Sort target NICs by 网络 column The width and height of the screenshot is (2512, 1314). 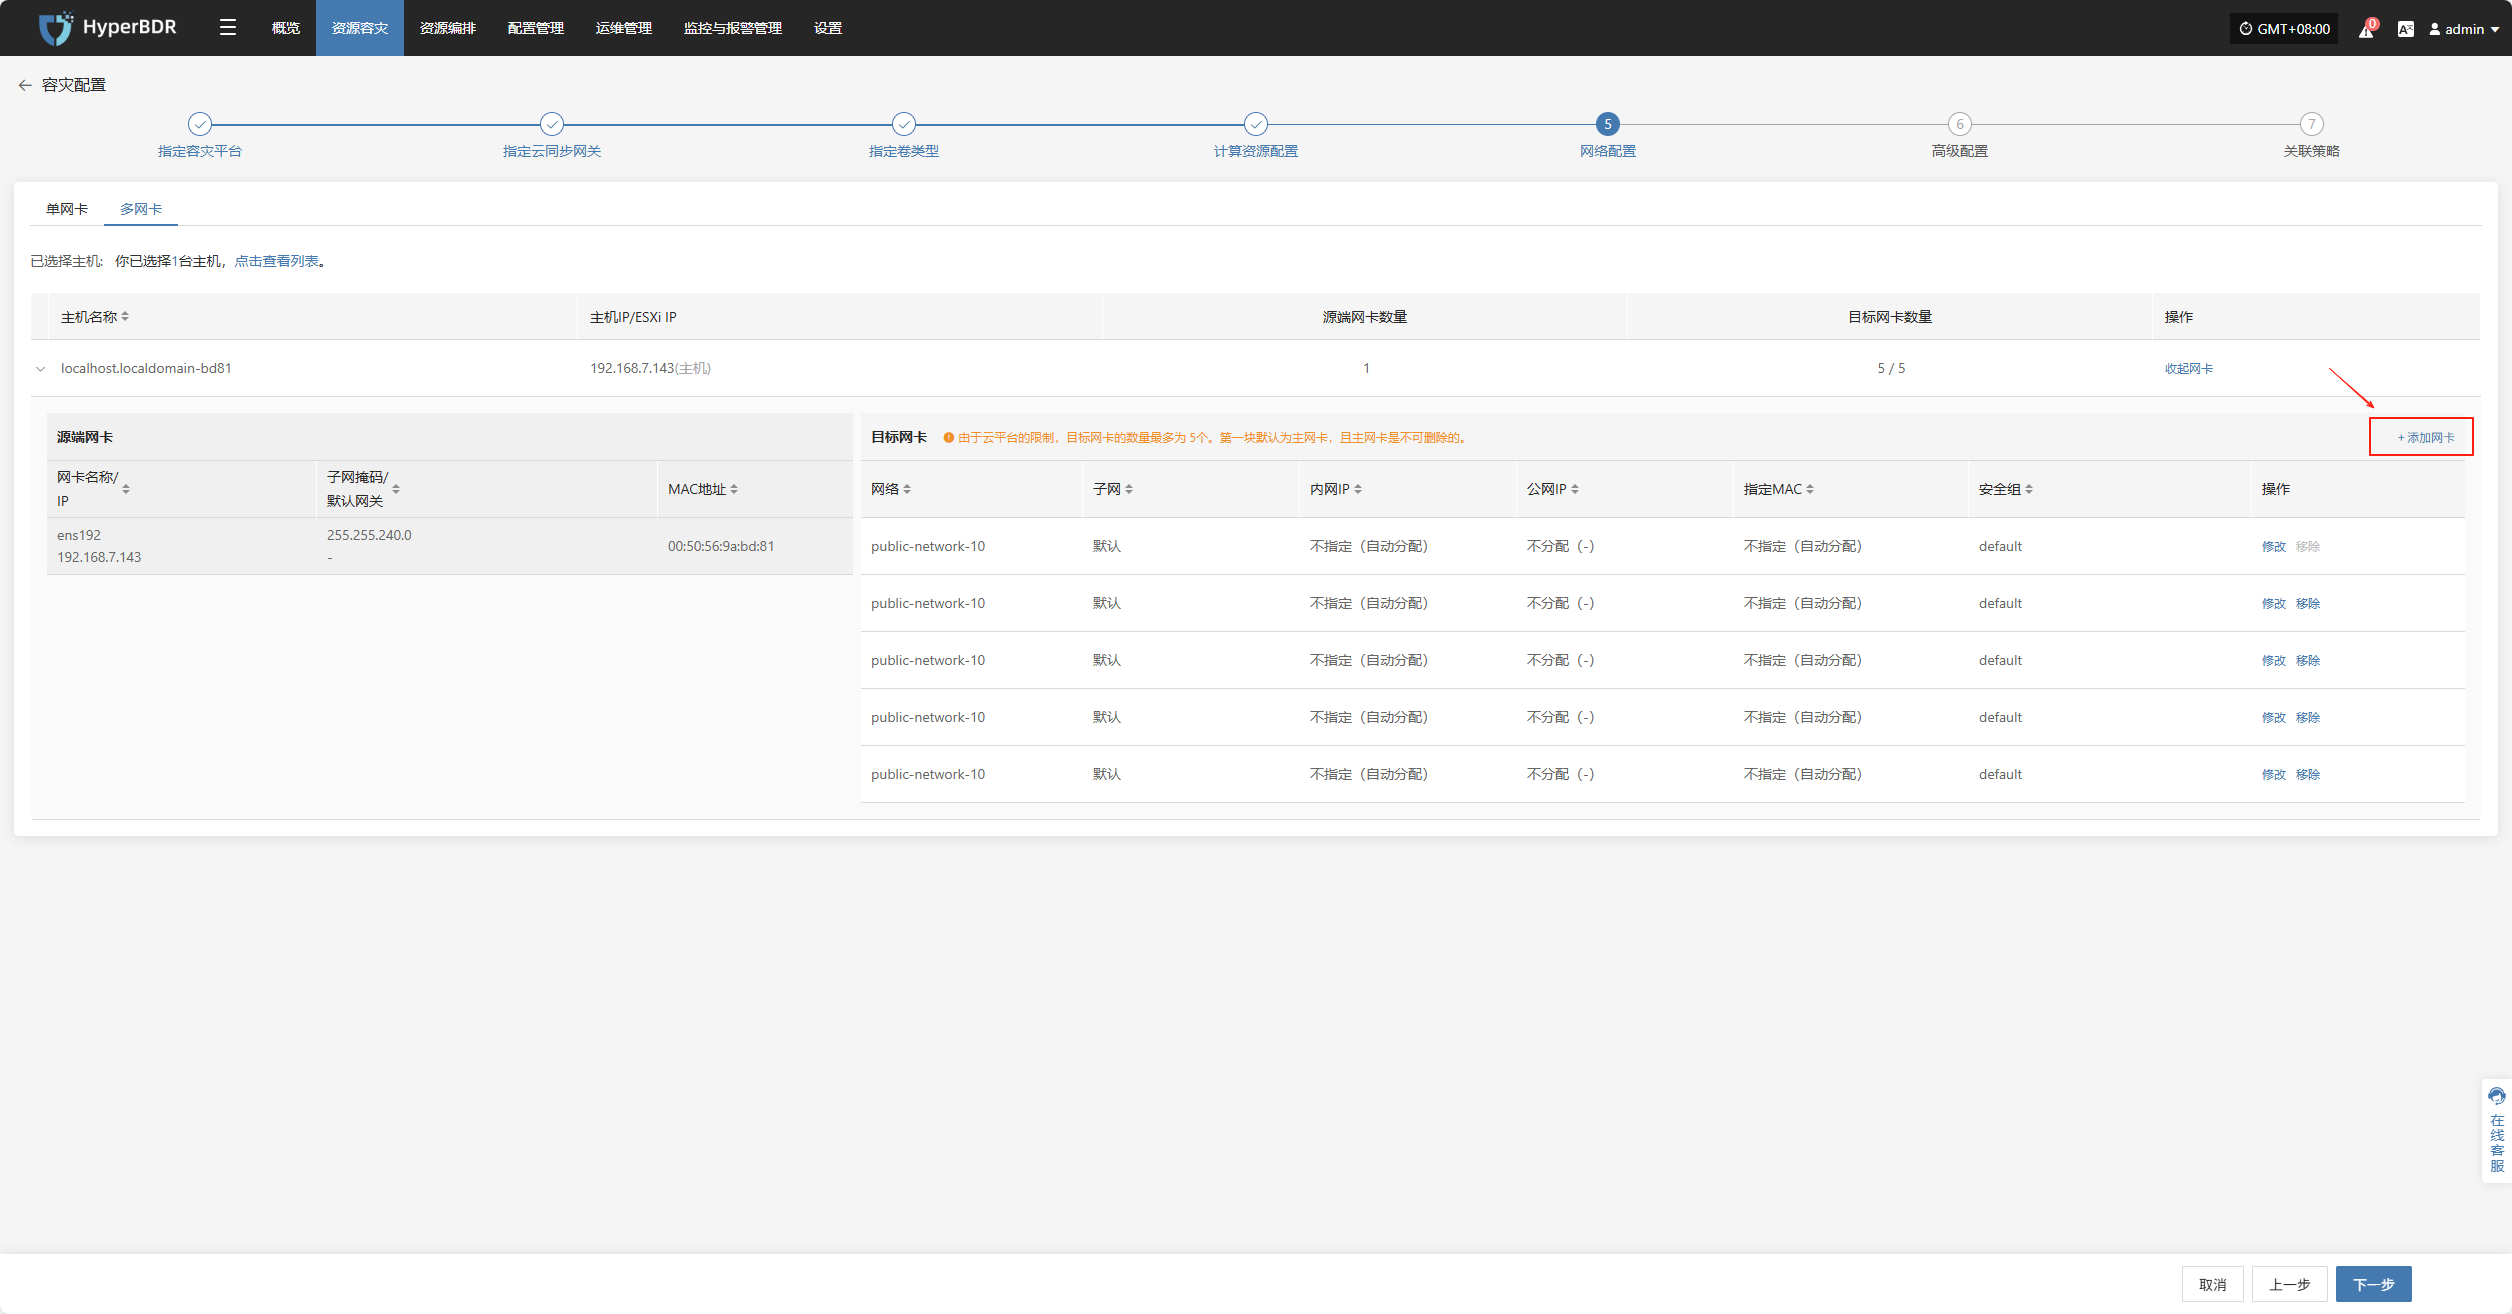click(907, 489)
